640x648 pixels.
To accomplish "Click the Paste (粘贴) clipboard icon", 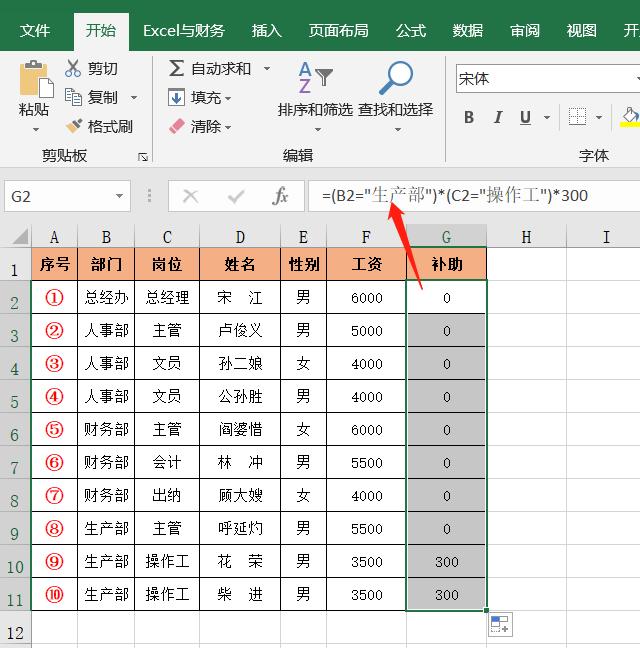I will pos(34,80).
